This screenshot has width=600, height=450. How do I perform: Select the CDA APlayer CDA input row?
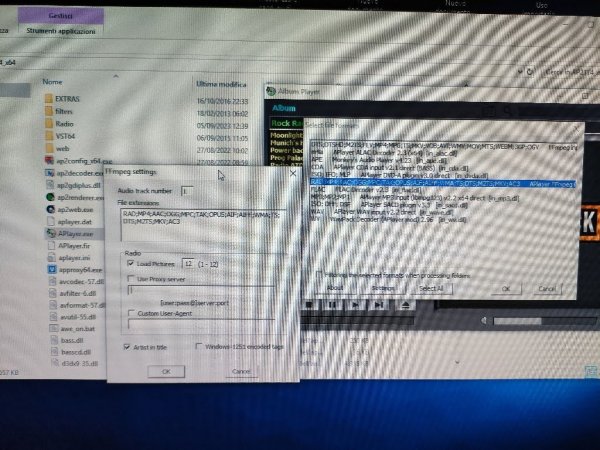pyautogui.click(x=442, y=168)
